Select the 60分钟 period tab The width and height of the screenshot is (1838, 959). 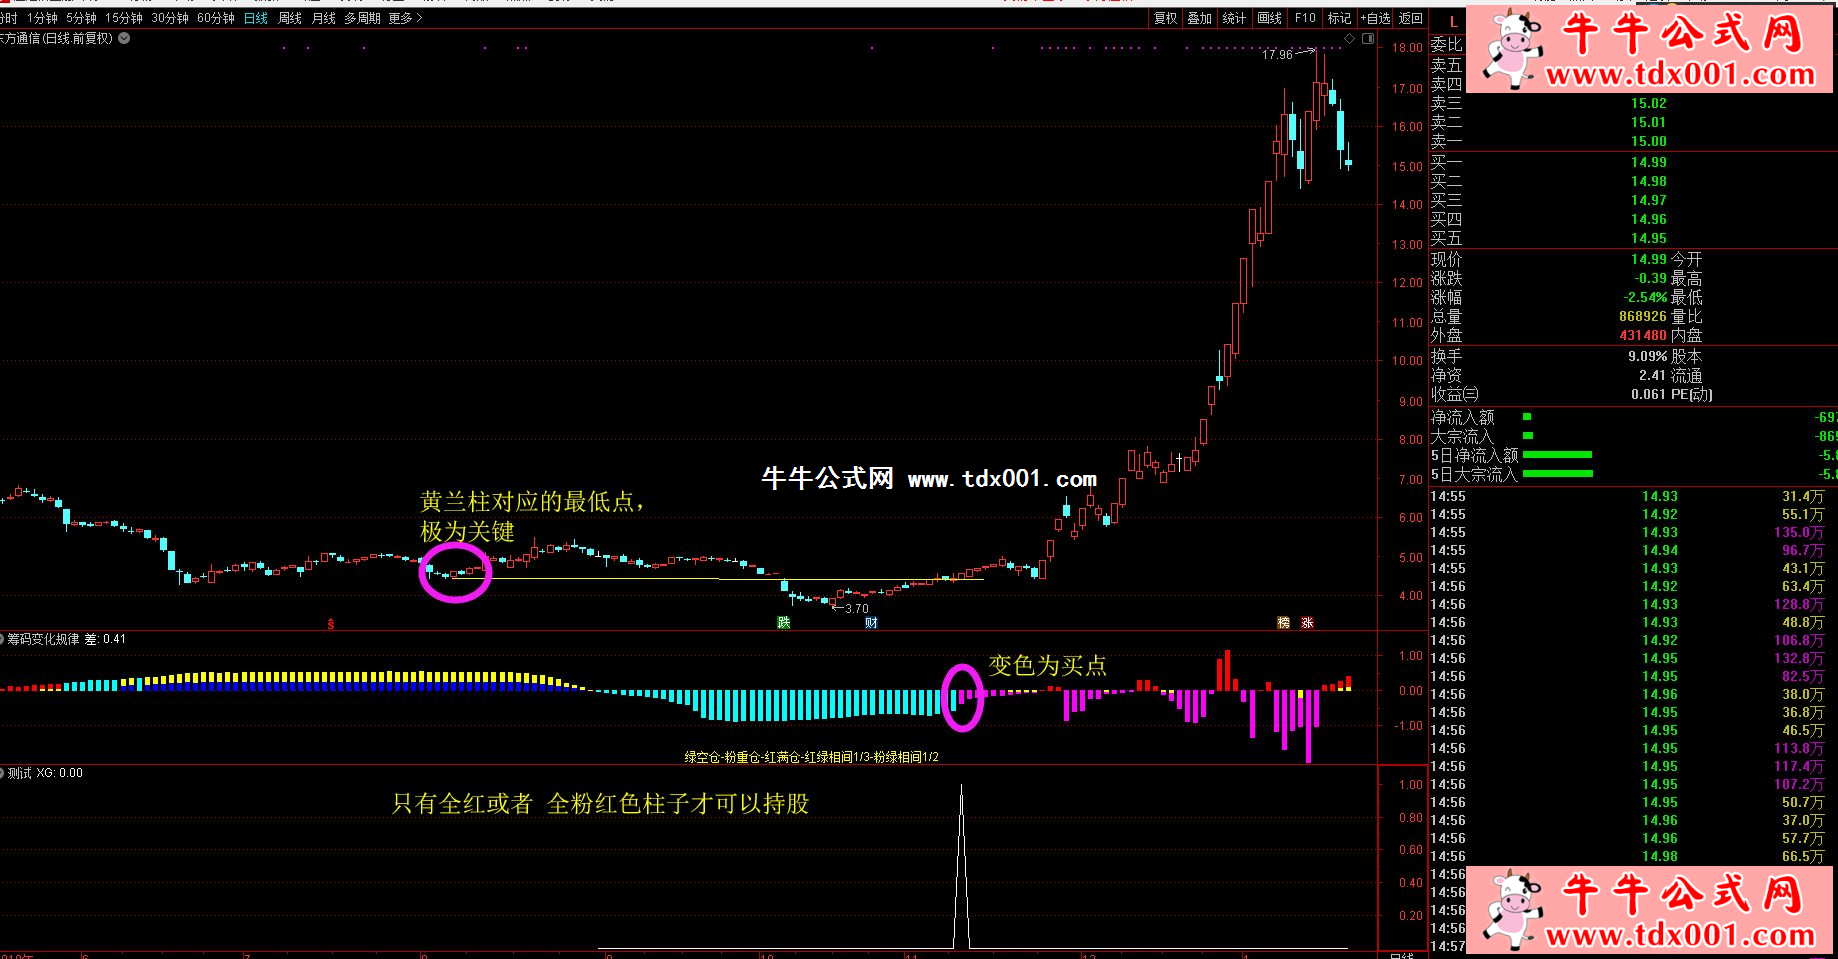coord(215,18)
